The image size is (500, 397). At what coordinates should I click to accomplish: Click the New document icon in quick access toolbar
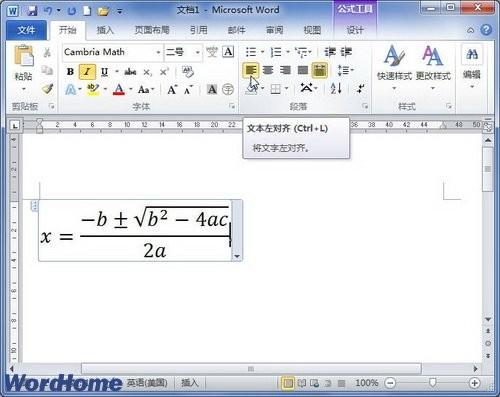(87, 11)
